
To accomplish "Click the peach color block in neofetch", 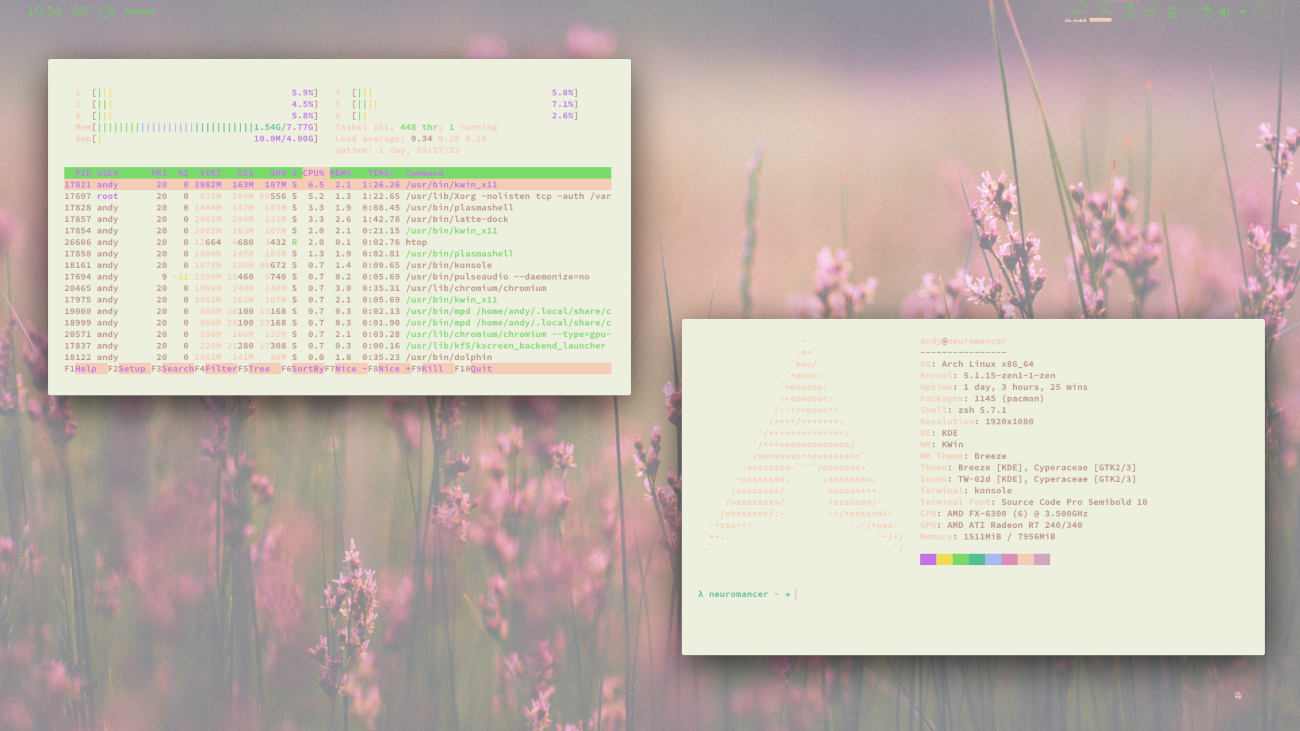I will (x=1026, y=560).
